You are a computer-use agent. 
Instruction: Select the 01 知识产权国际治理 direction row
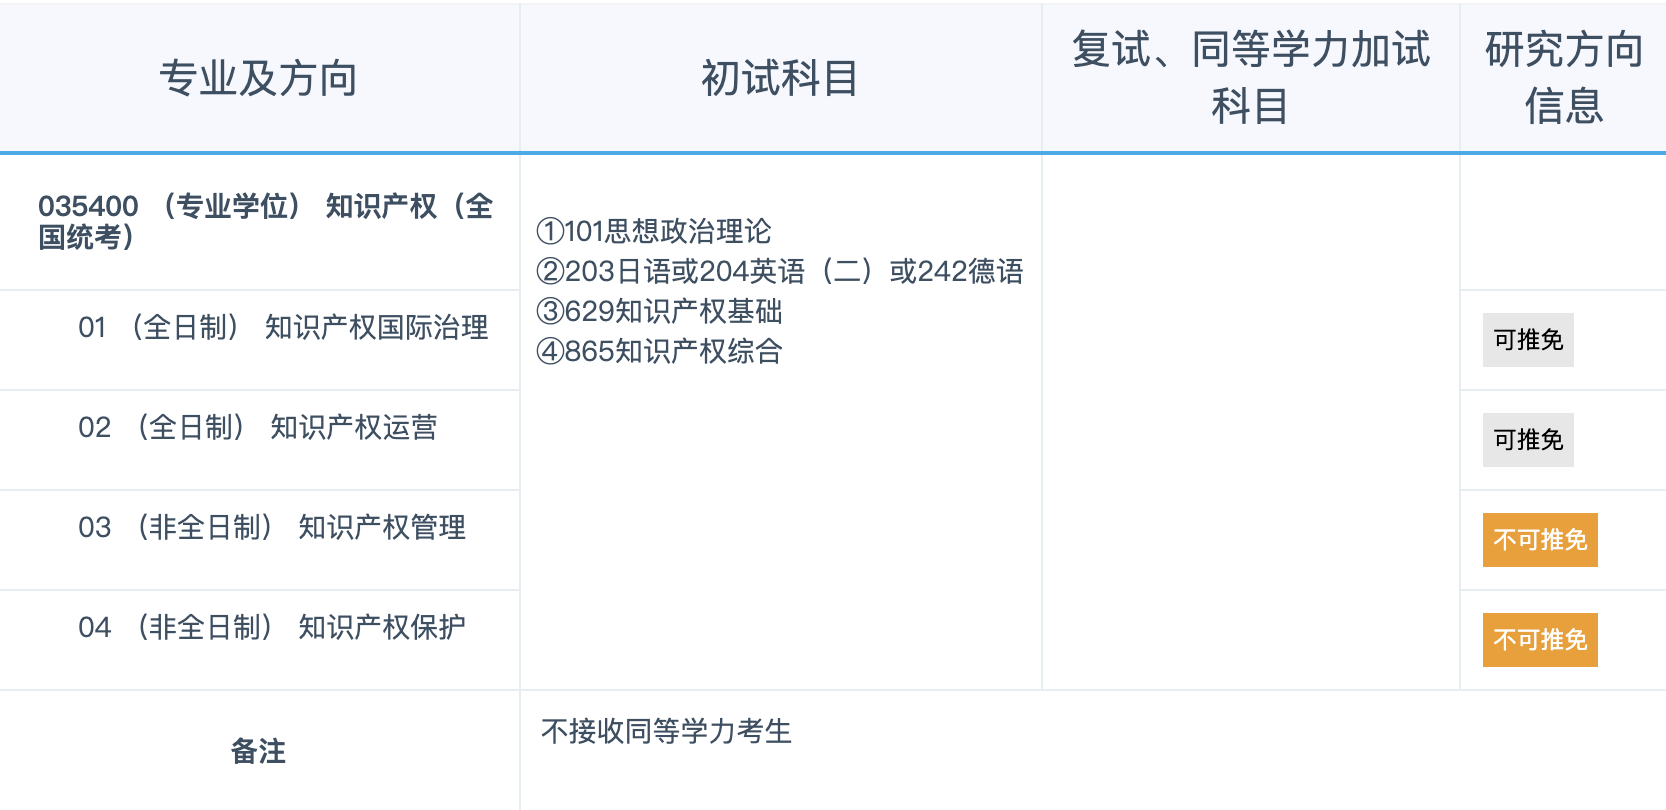pos(283,328)
